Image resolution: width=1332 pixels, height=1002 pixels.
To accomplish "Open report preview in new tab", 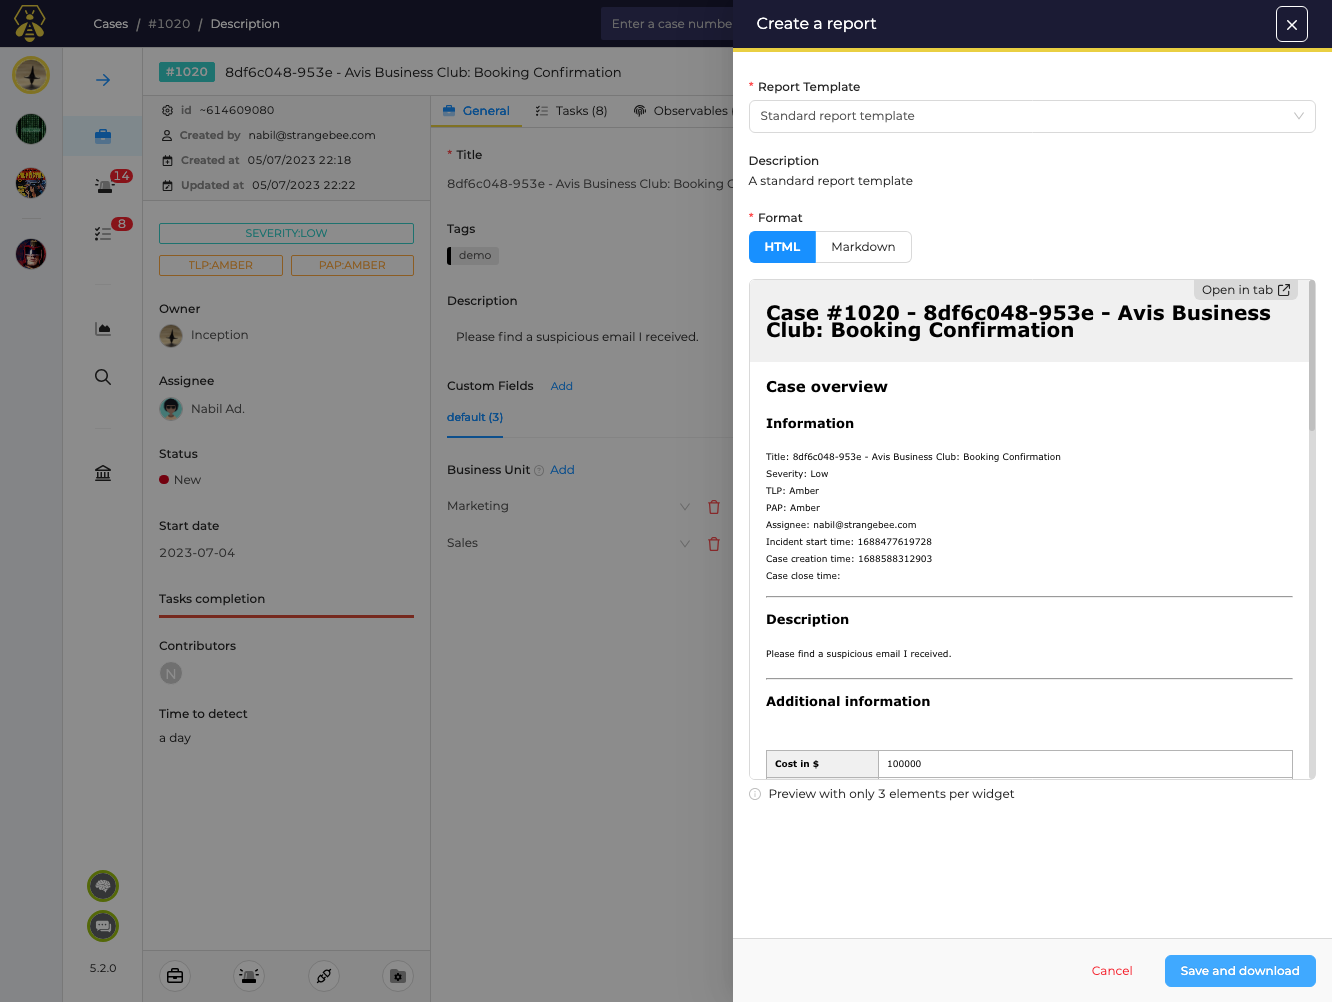I will [x=1245, y=290].
